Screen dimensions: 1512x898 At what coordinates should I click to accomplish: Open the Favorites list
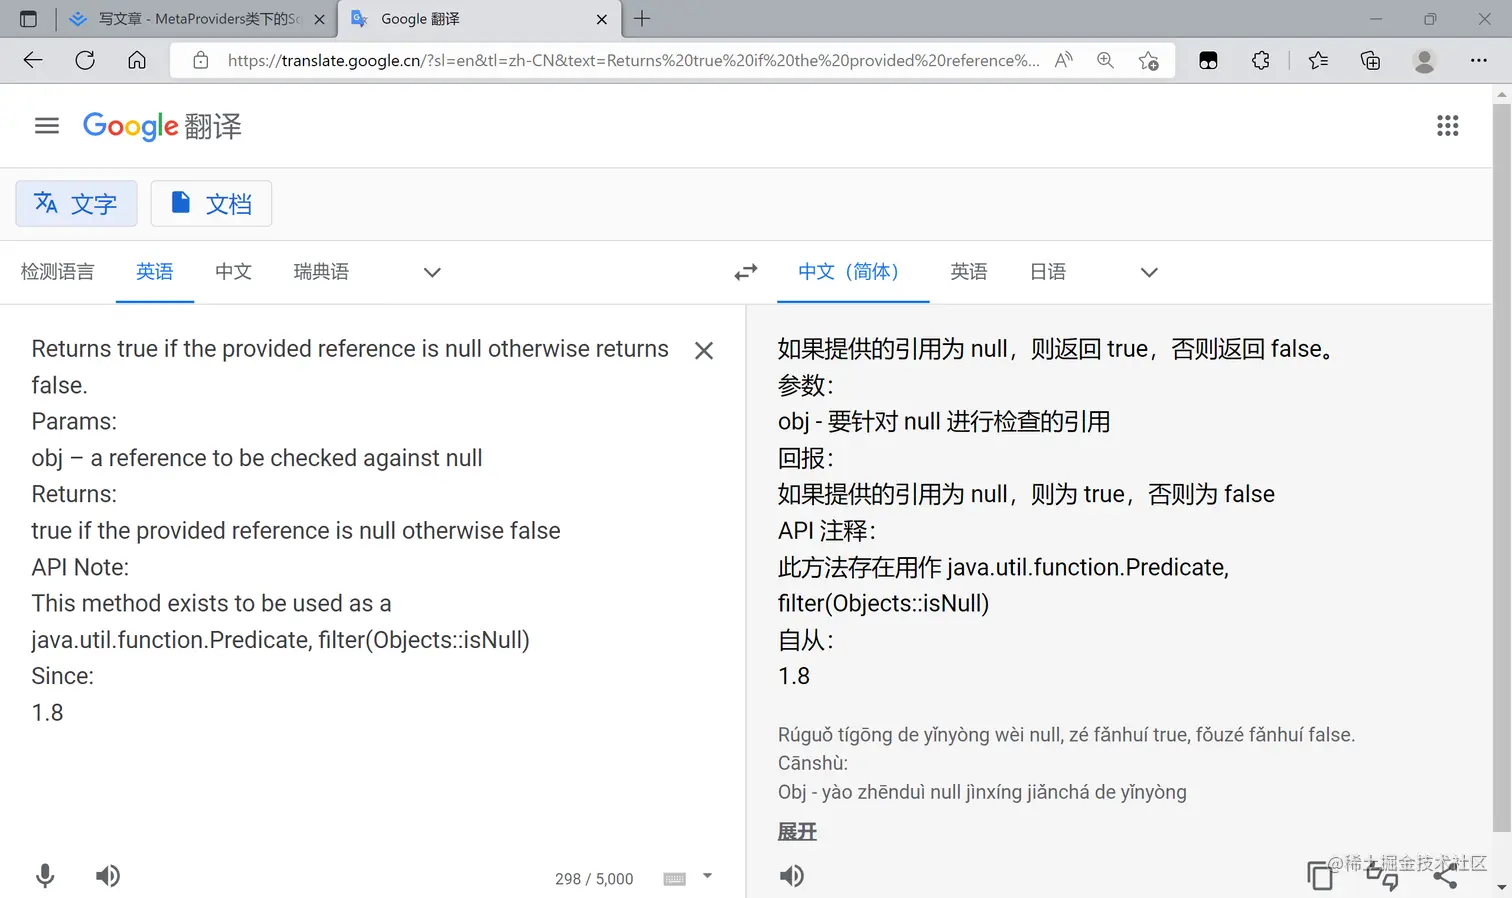(x=1318, y=60)
